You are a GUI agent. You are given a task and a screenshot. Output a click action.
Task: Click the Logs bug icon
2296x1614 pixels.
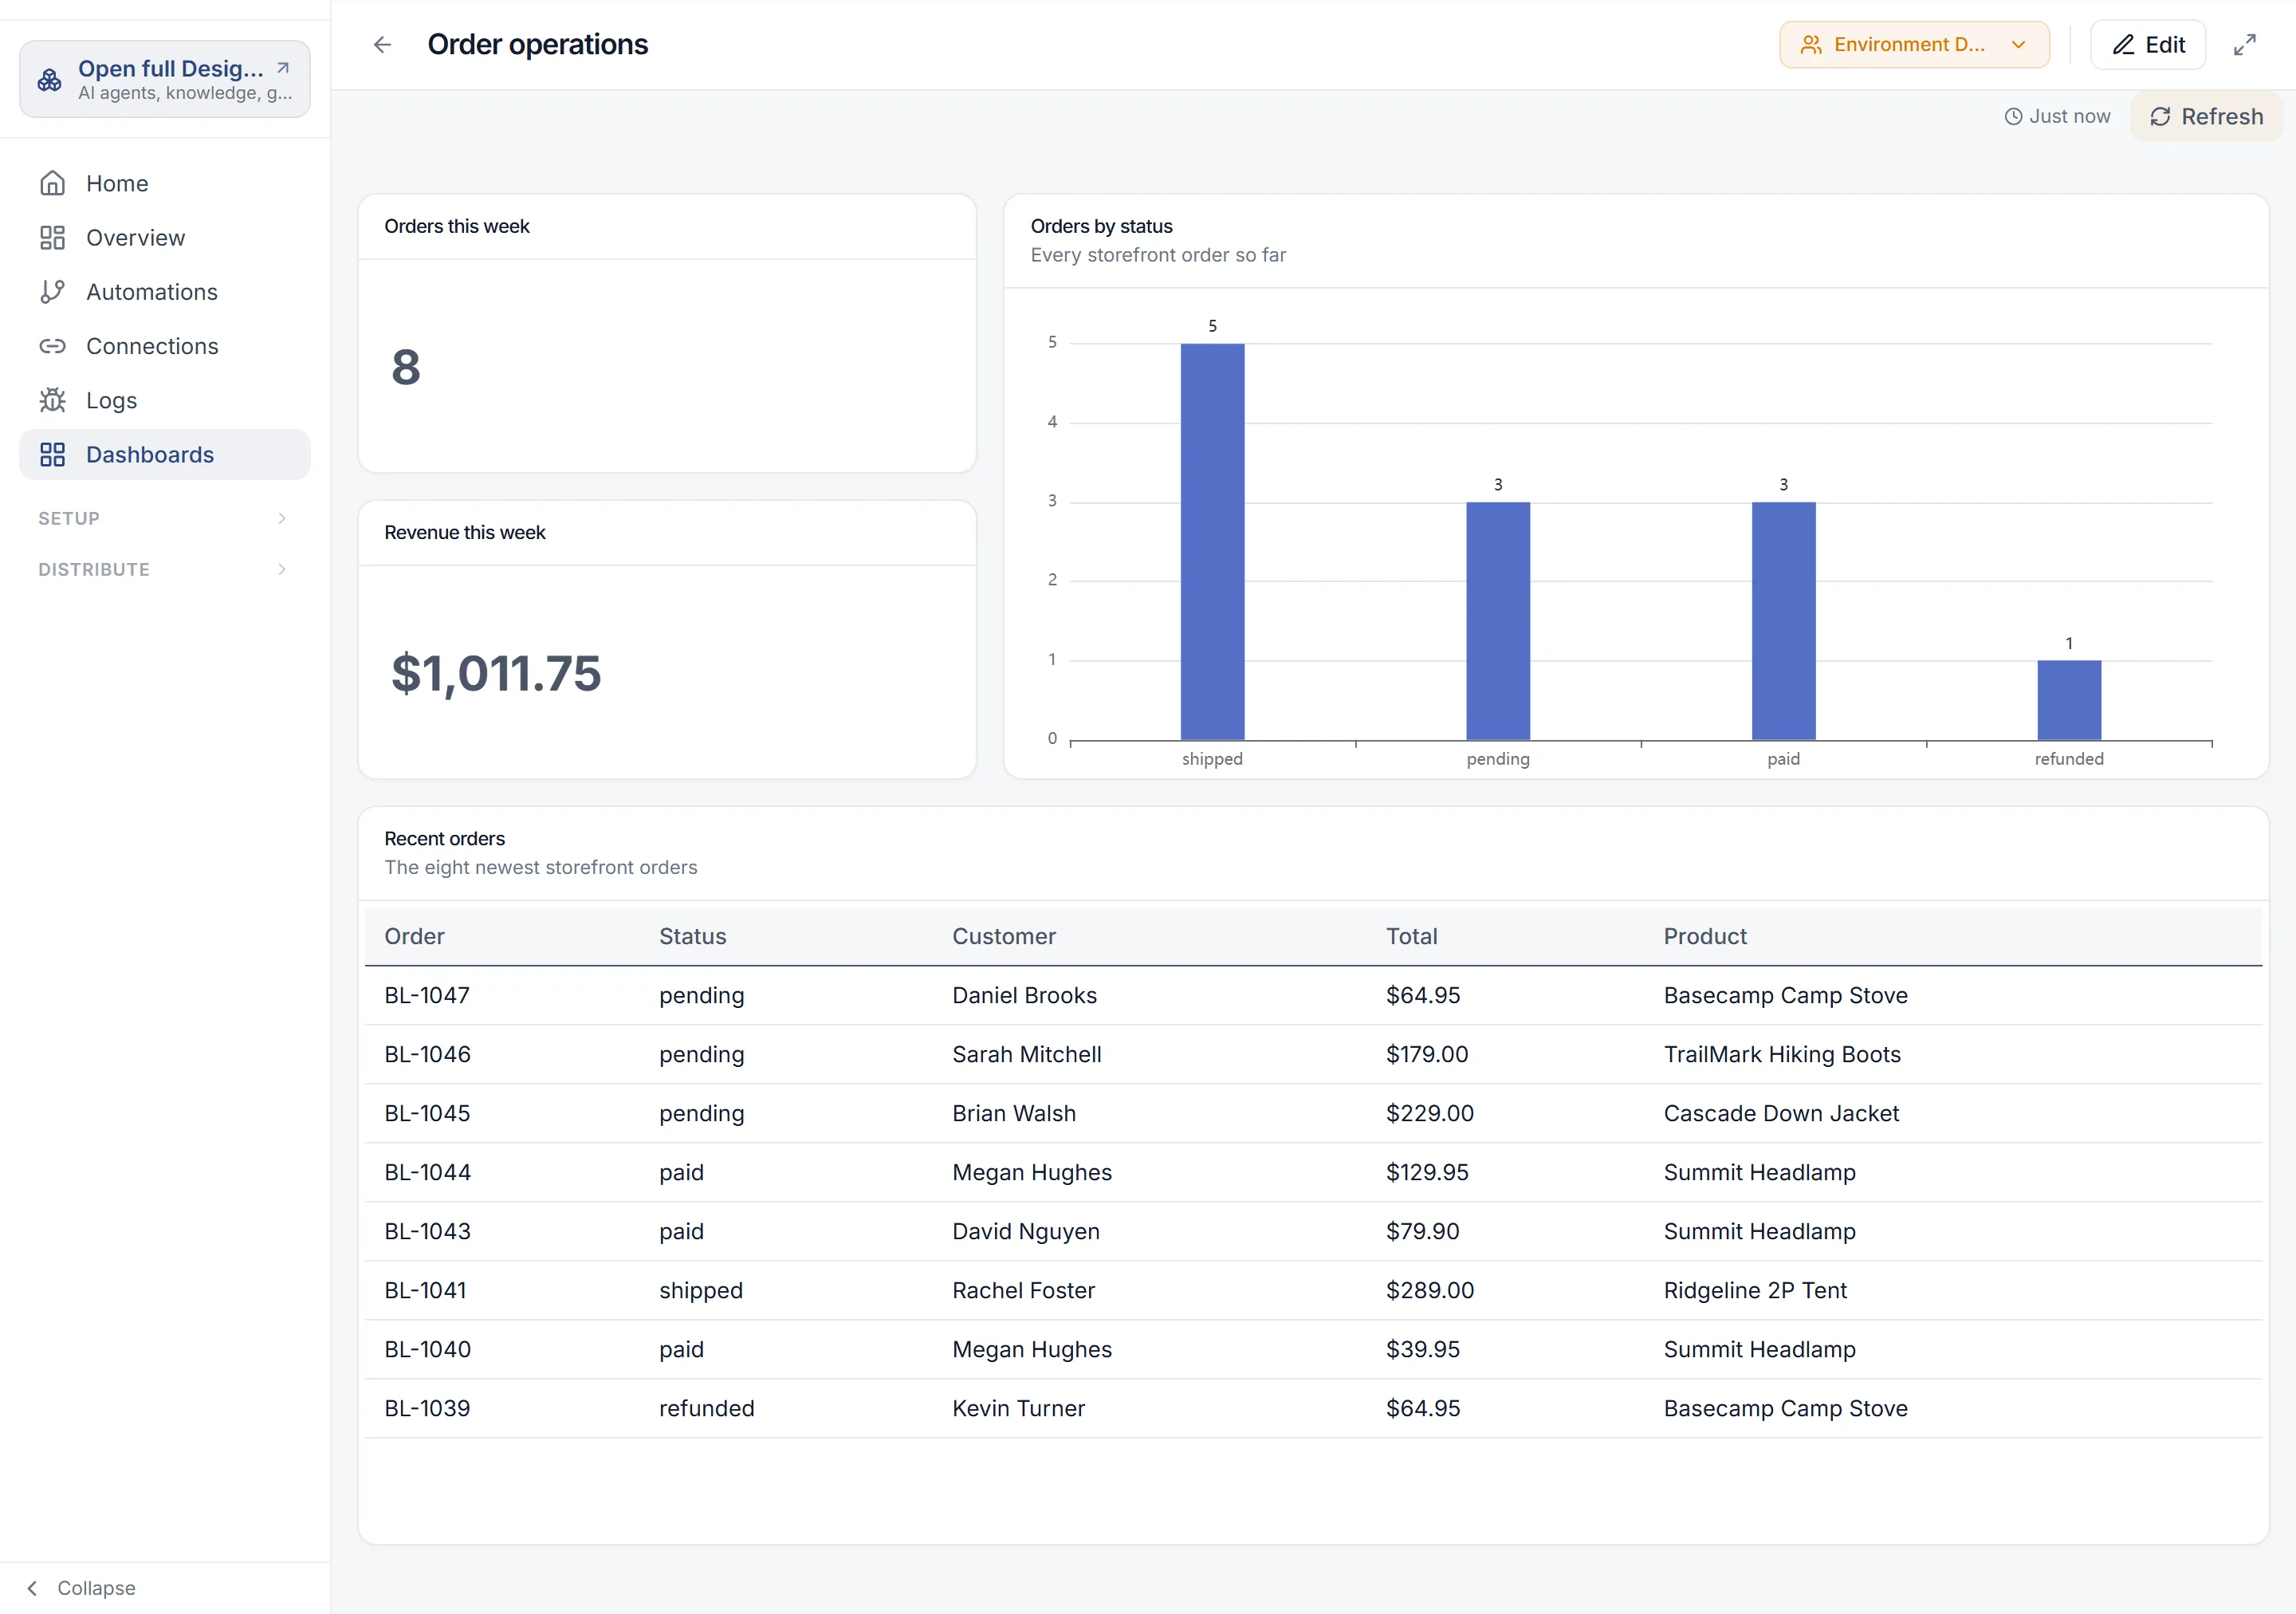(x=52, y=400)
